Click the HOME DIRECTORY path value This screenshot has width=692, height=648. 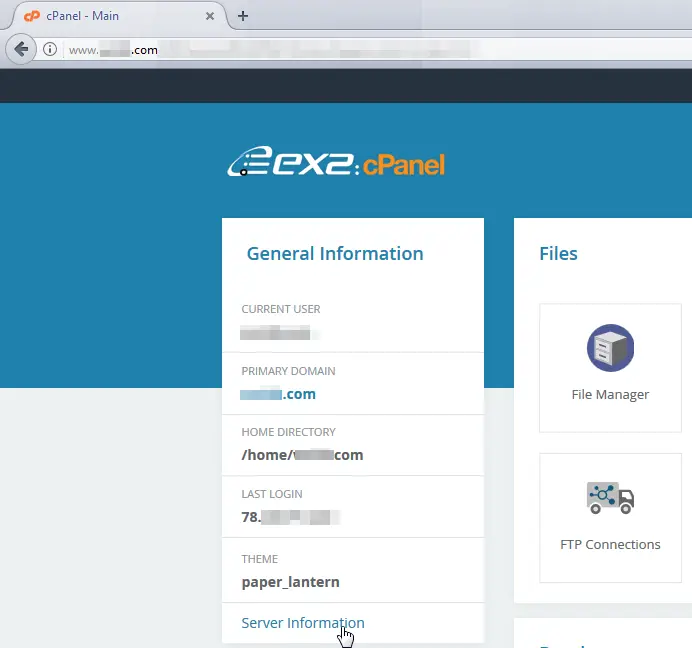pyautogui.click(x=302, y=455)
